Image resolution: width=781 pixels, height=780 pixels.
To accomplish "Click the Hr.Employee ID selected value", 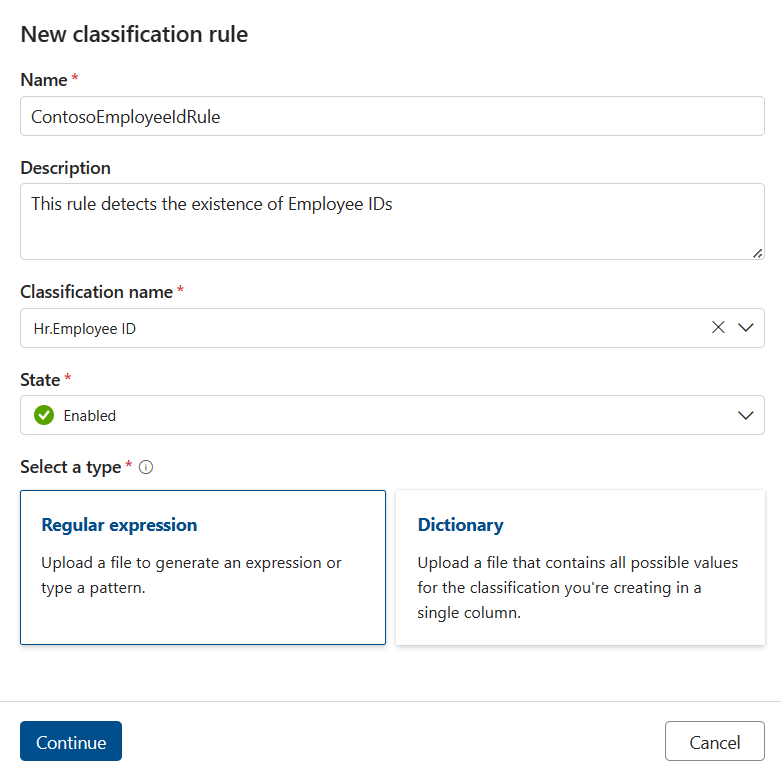I will 85,329.
